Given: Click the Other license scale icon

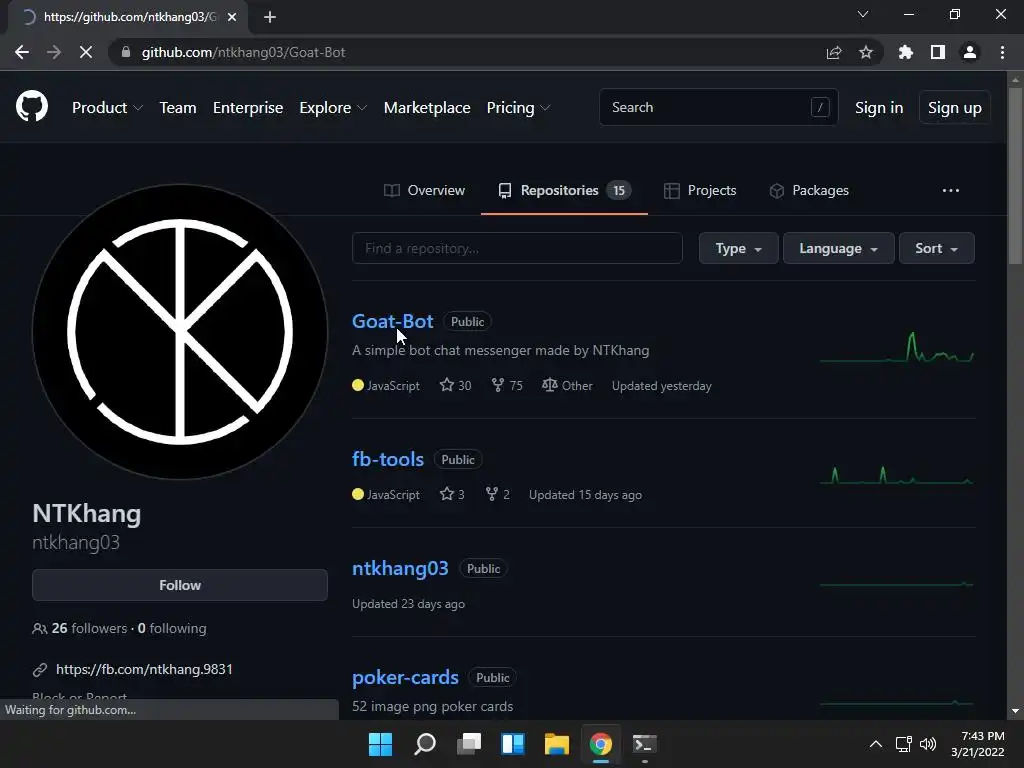Looking at the screenshot, I should point(549,385).
